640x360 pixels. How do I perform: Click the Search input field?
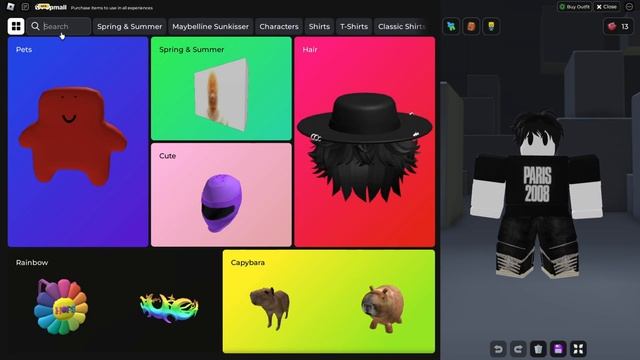[59, 26]
